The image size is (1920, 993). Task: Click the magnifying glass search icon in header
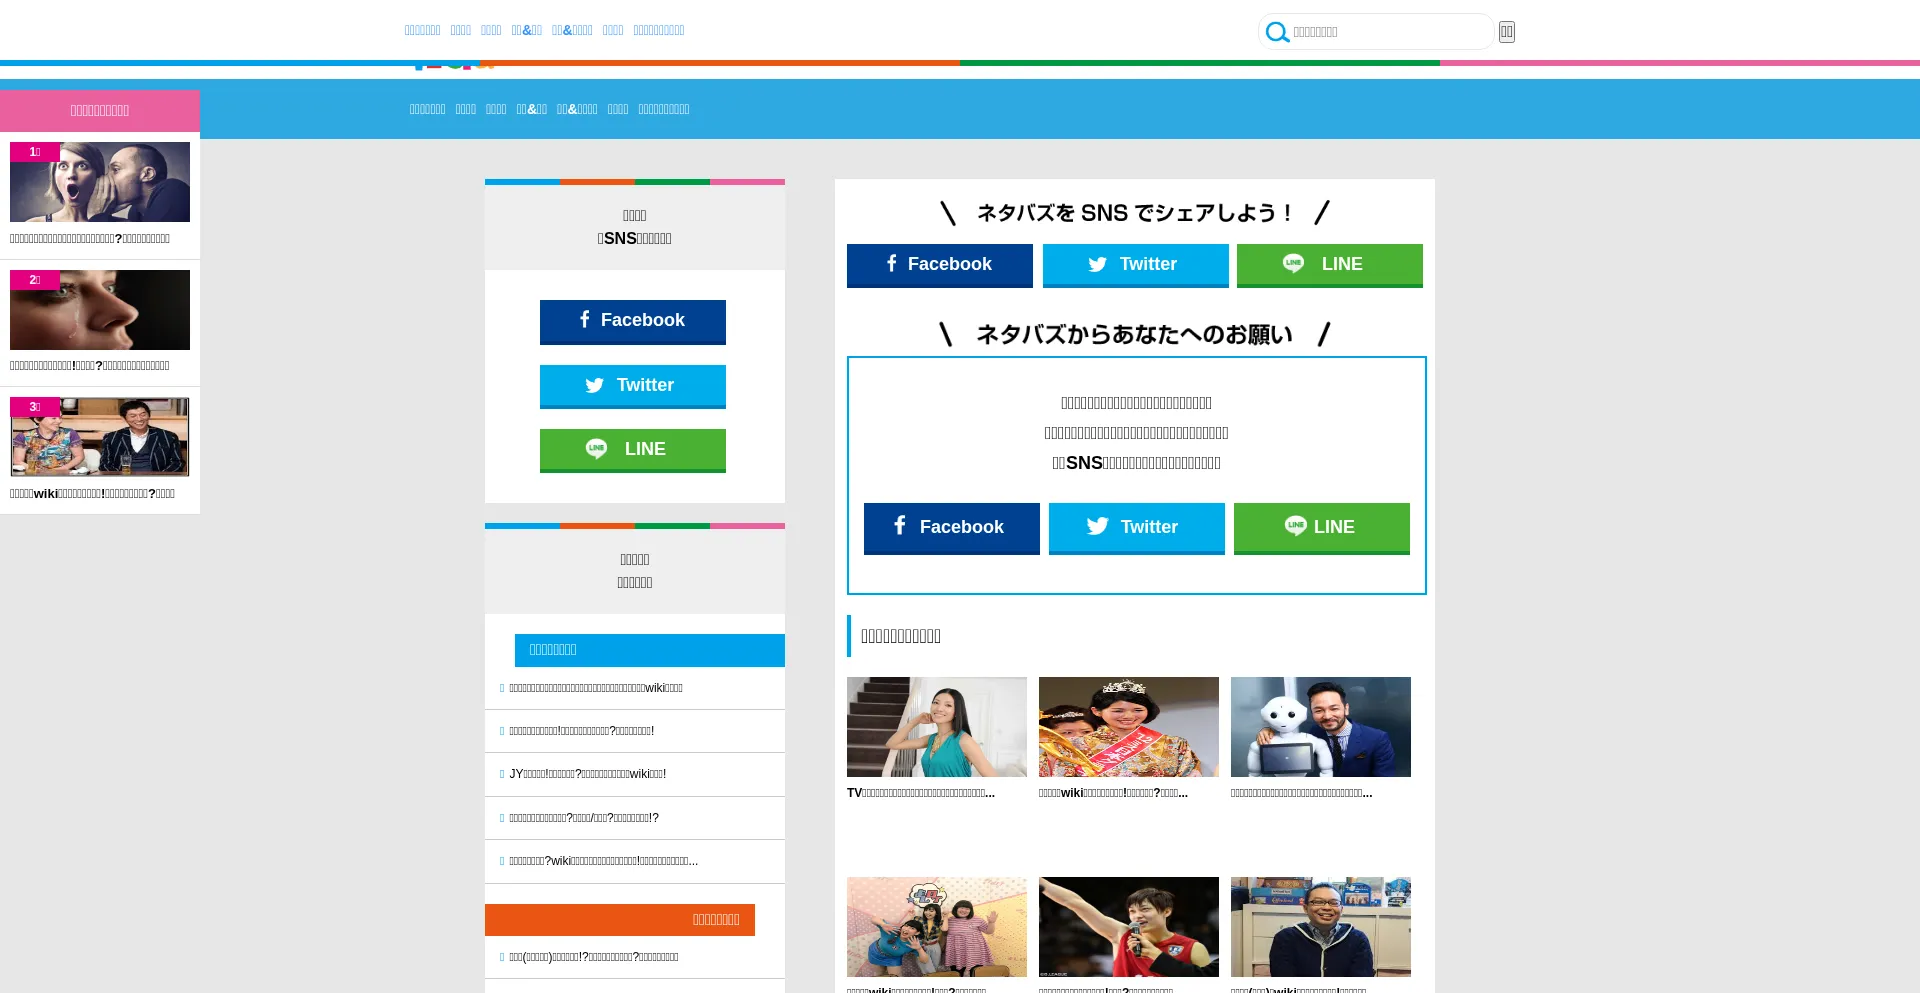click(x=1277, y=31)
